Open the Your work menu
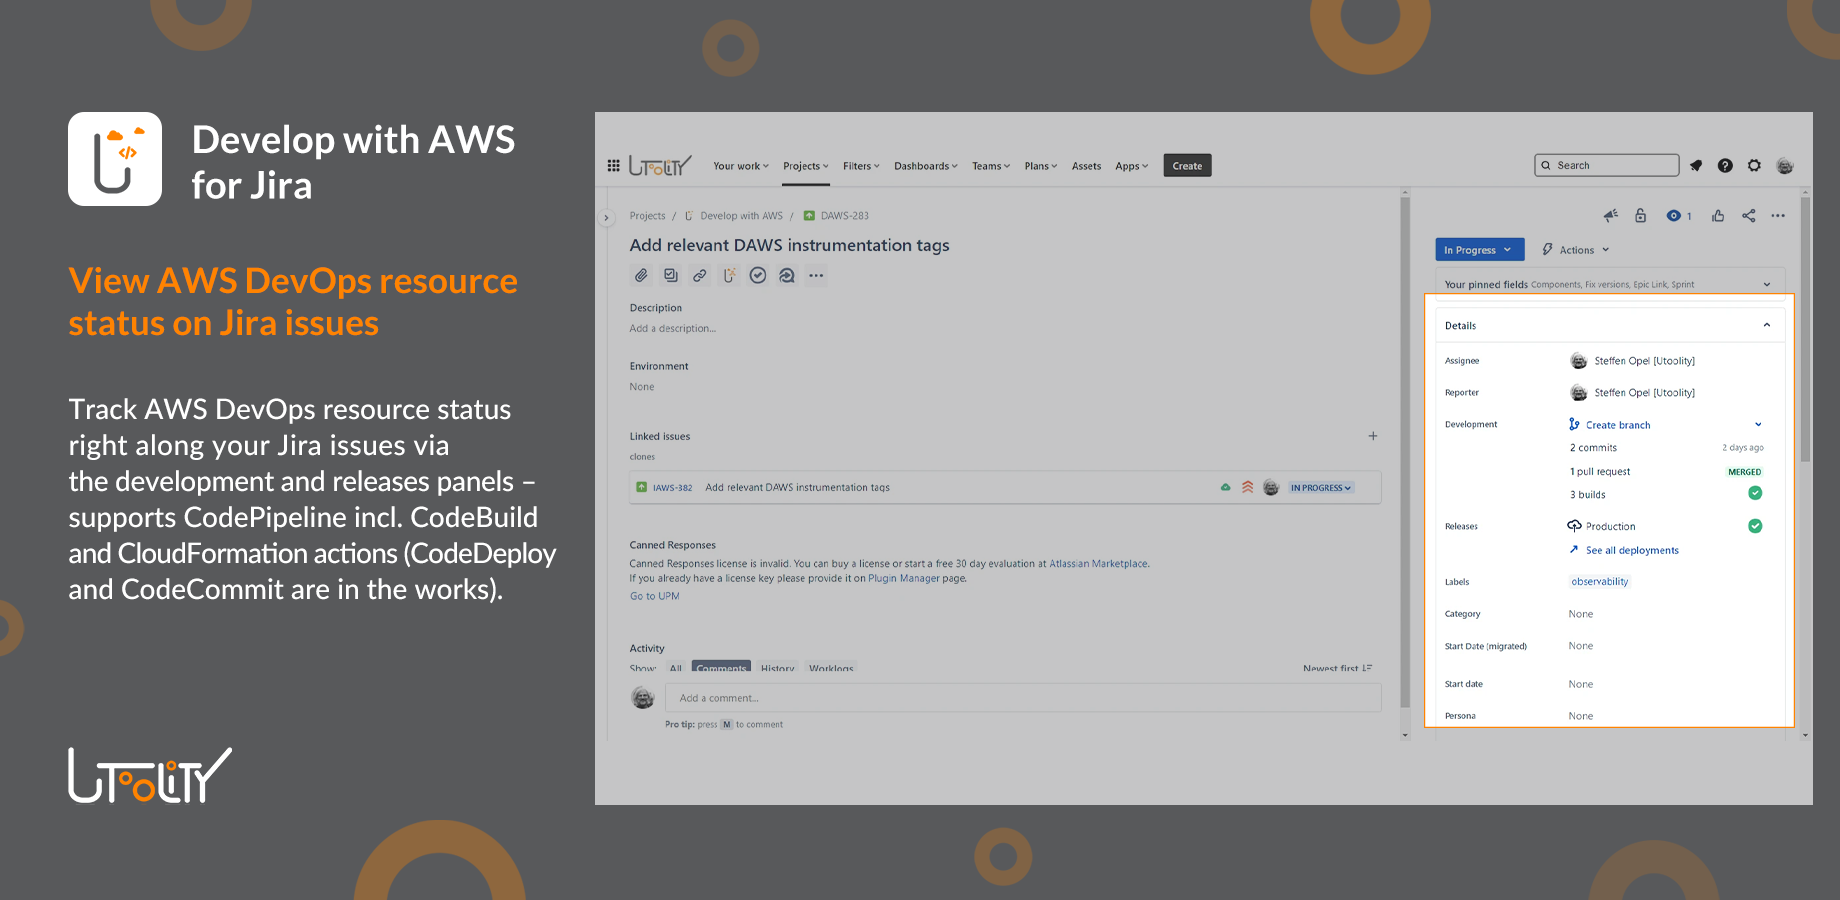 click(741, 166)
